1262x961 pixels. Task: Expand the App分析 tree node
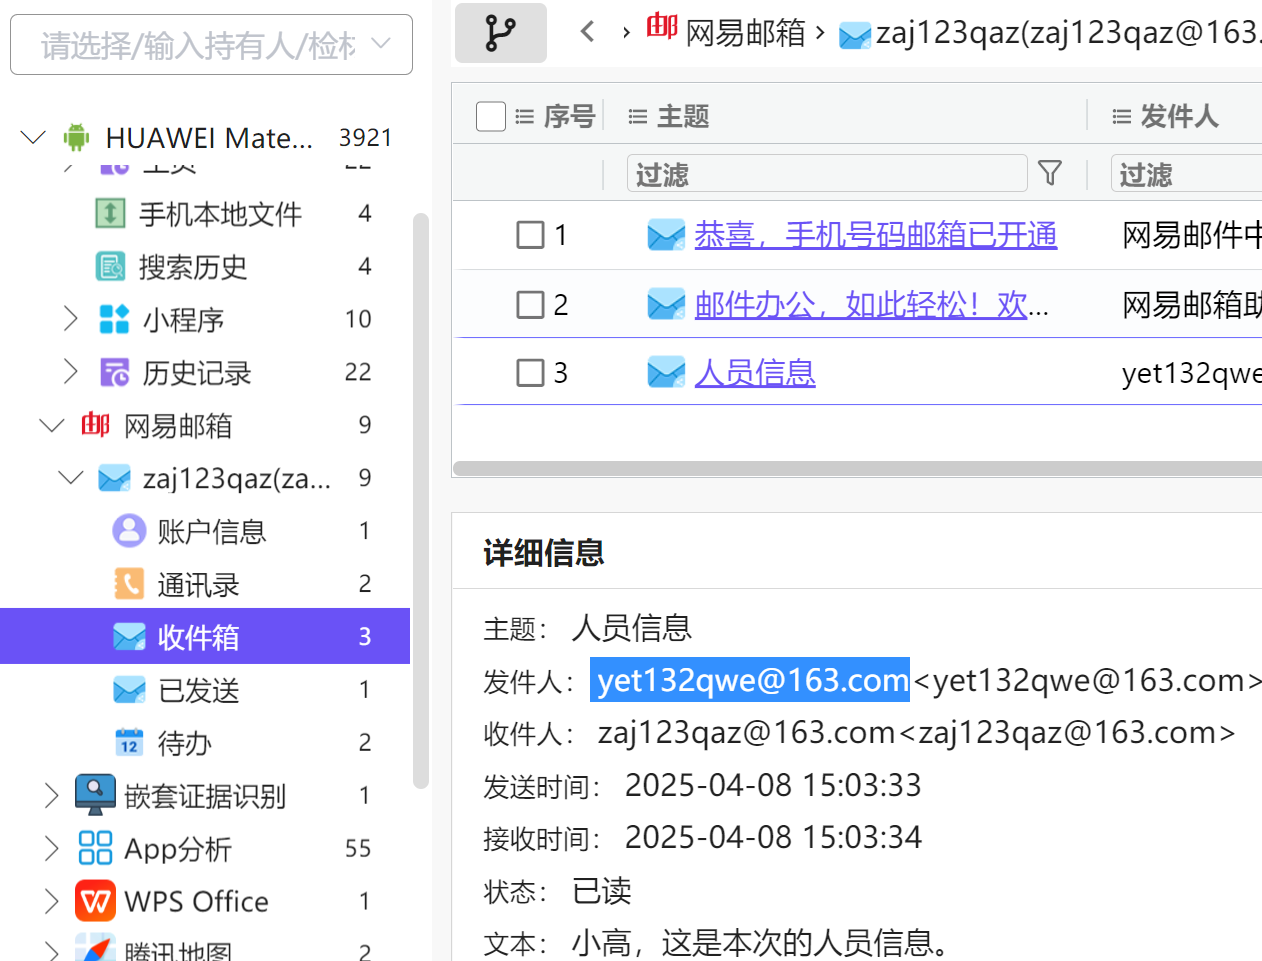click(x=52, y=849)
